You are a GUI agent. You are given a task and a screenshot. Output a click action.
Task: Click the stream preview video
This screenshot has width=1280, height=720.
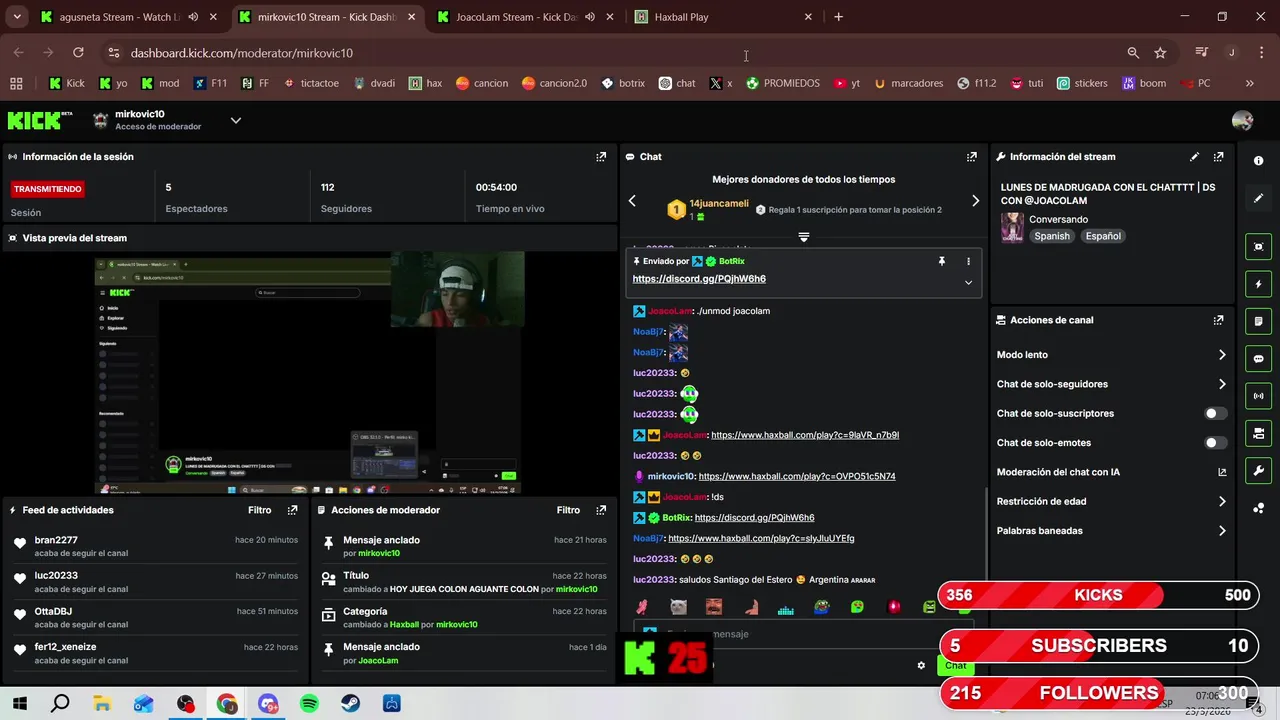tap(310, 373)
